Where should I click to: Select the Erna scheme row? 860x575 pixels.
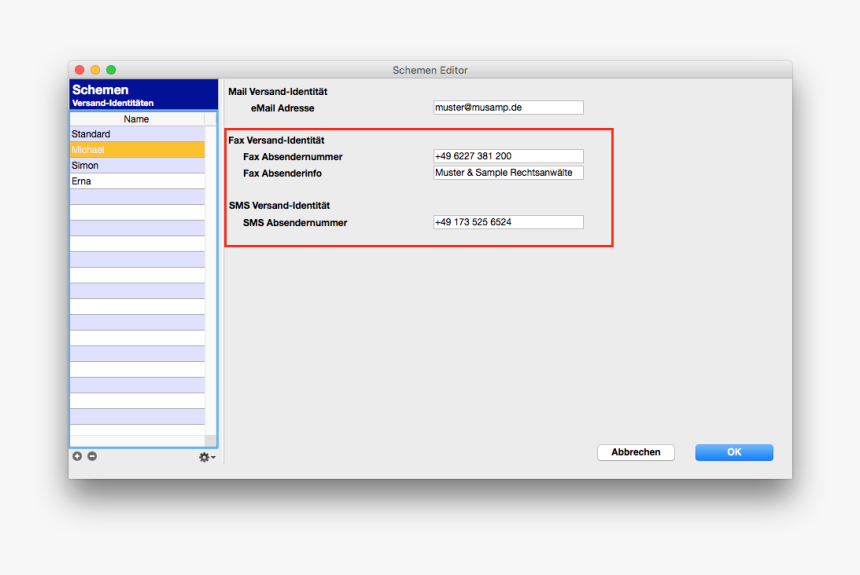click(138, 181)
